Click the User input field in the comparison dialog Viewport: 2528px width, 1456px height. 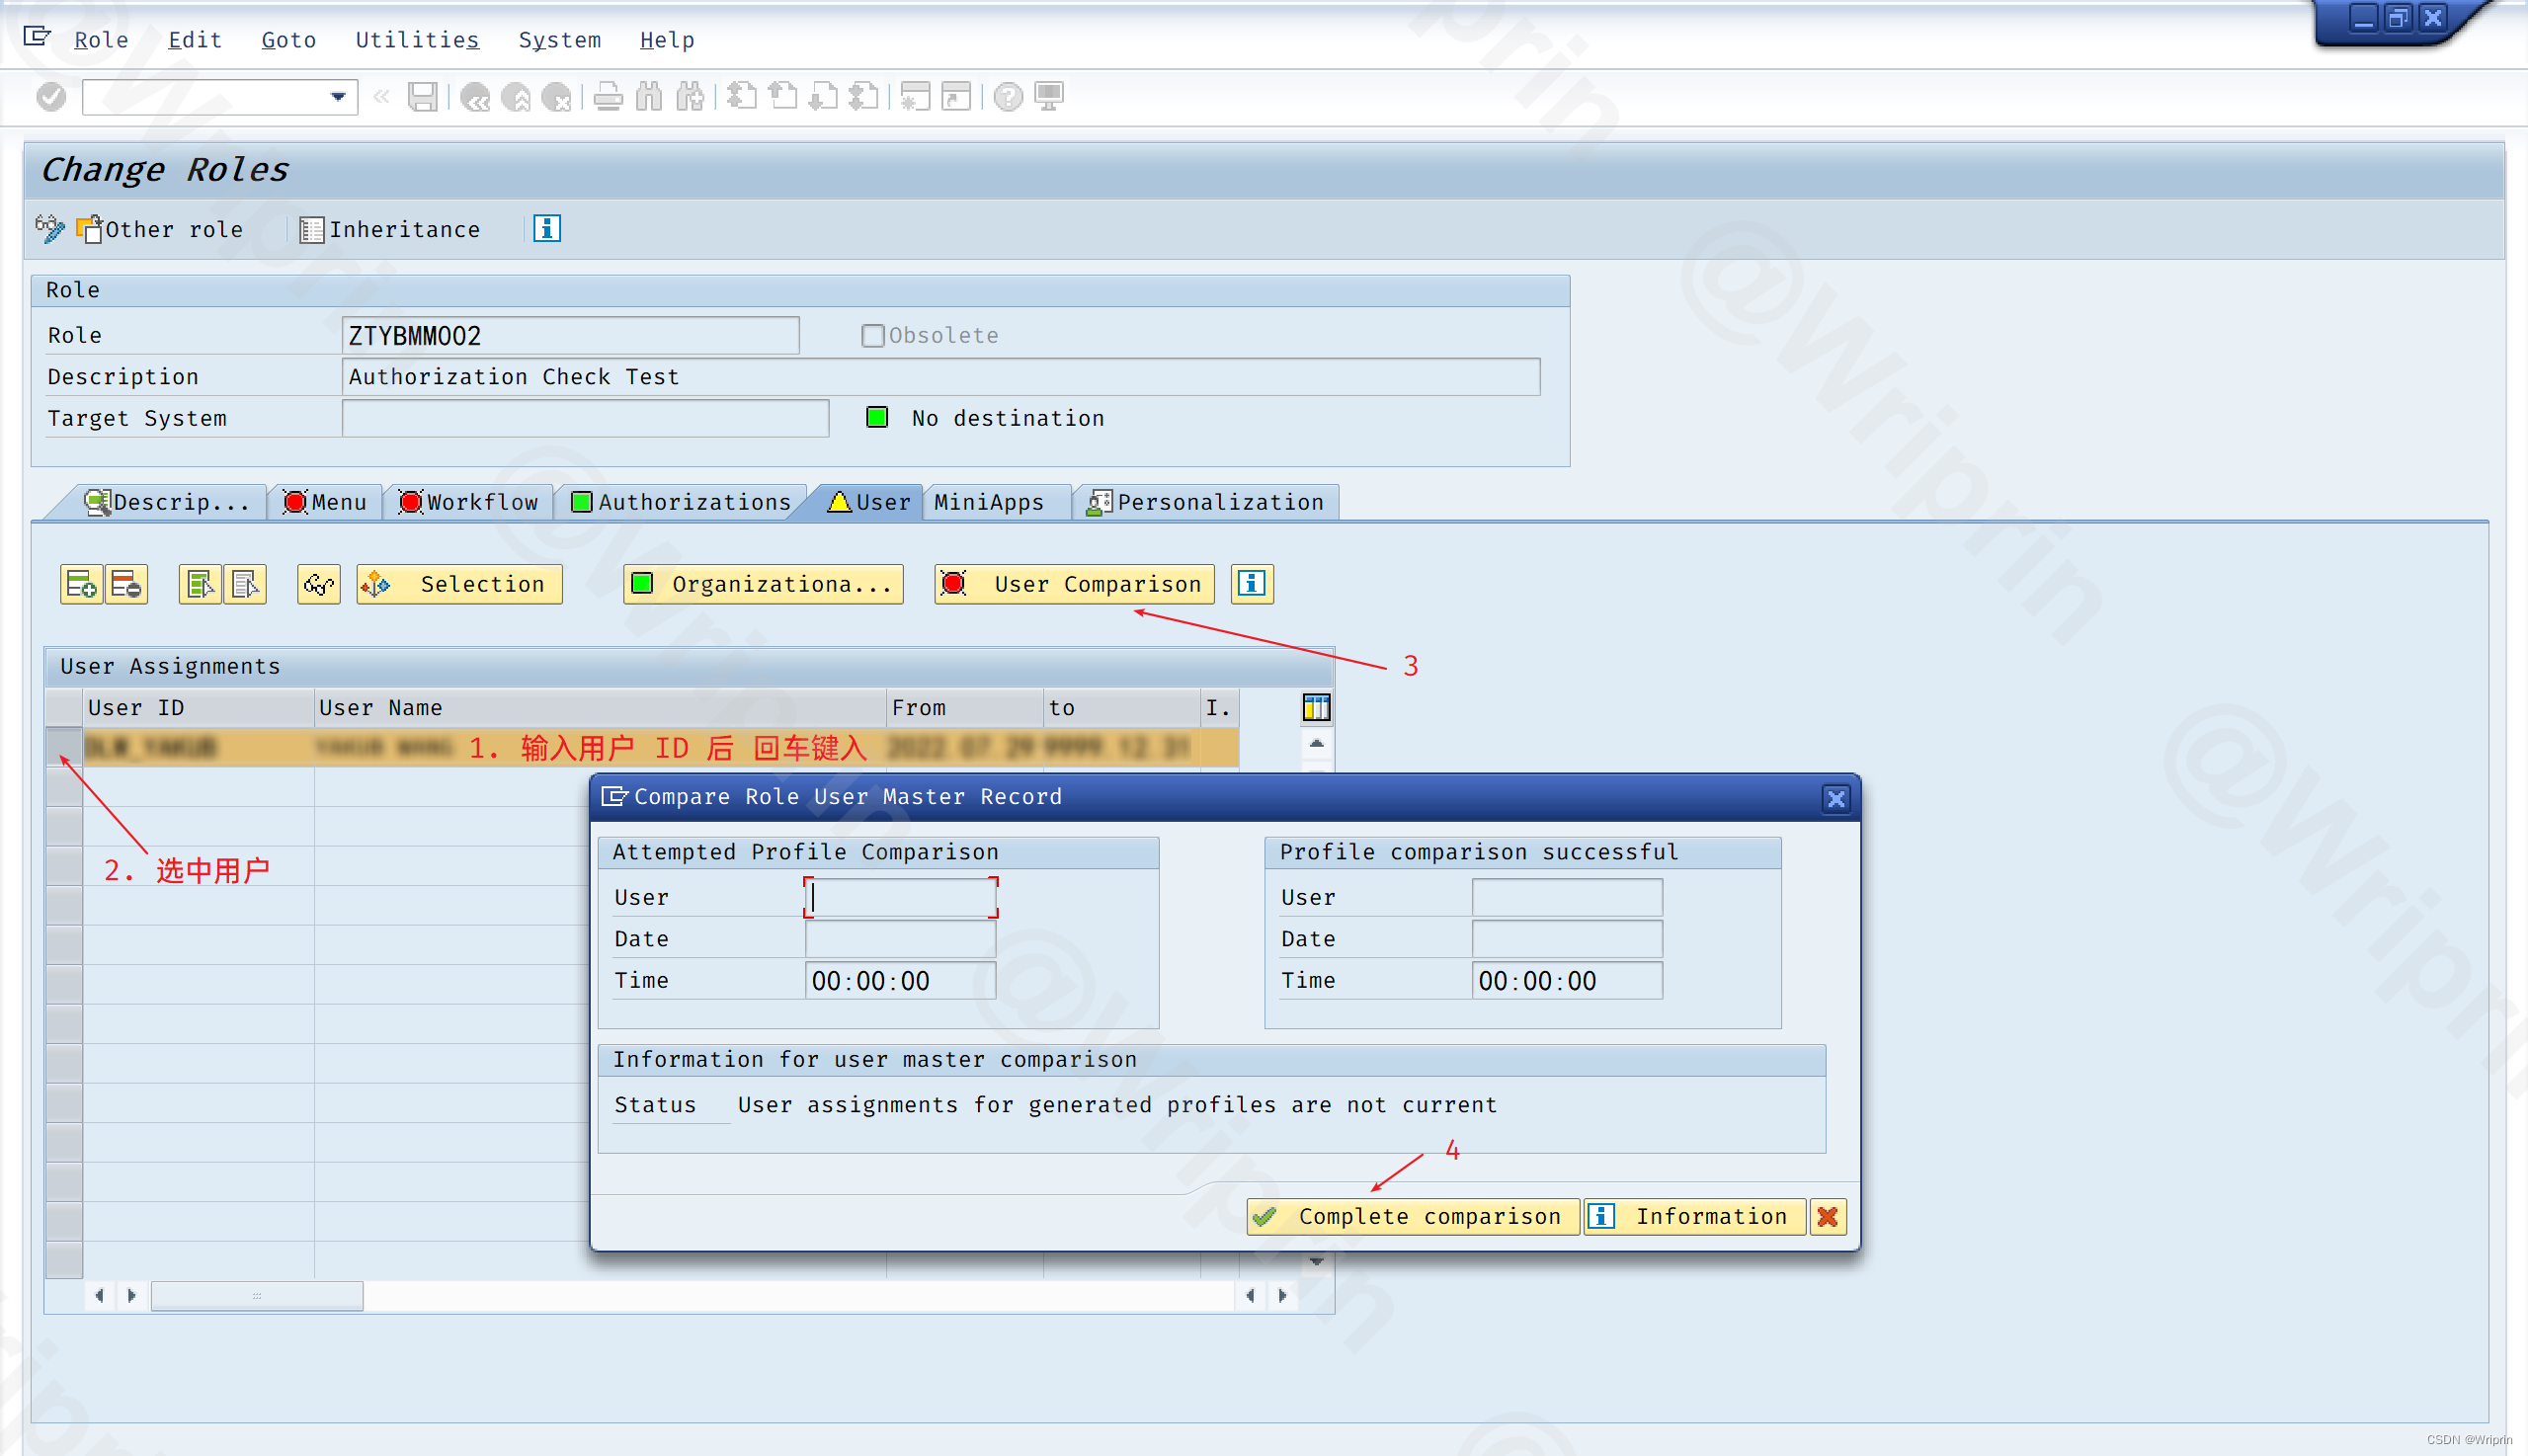click(898, 897)
